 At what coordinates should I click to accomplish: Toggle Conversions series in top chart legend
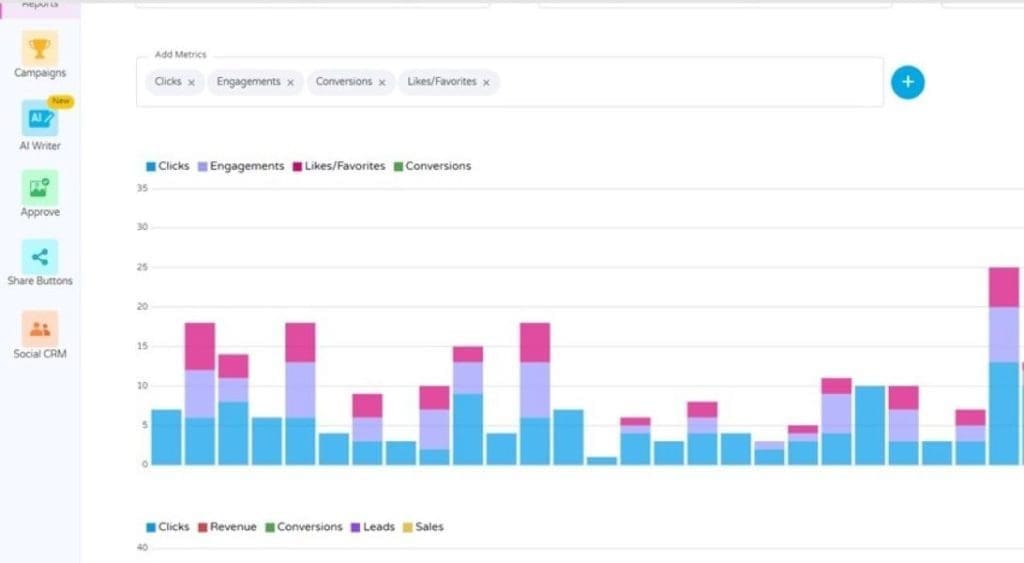pos(431,166)
